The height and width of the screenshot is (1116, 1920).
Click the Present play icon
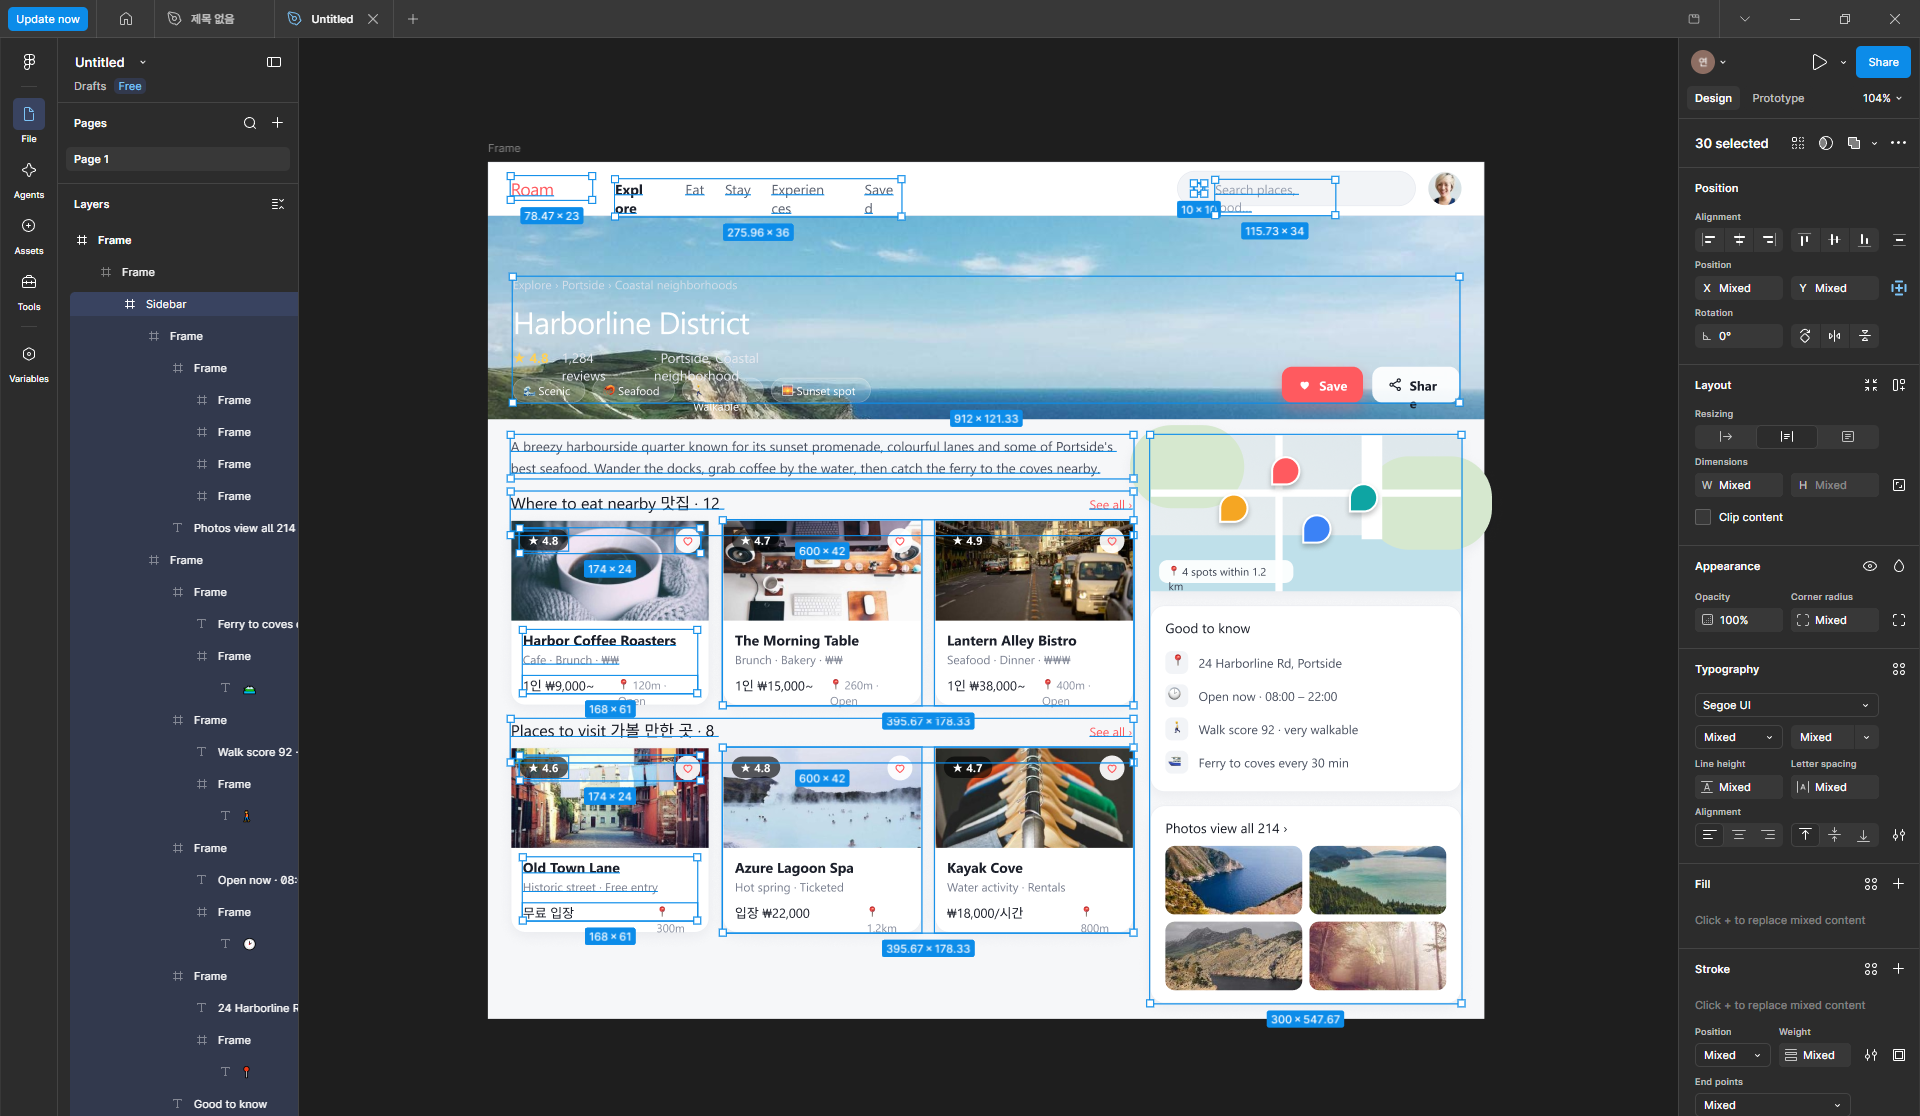1819,62
